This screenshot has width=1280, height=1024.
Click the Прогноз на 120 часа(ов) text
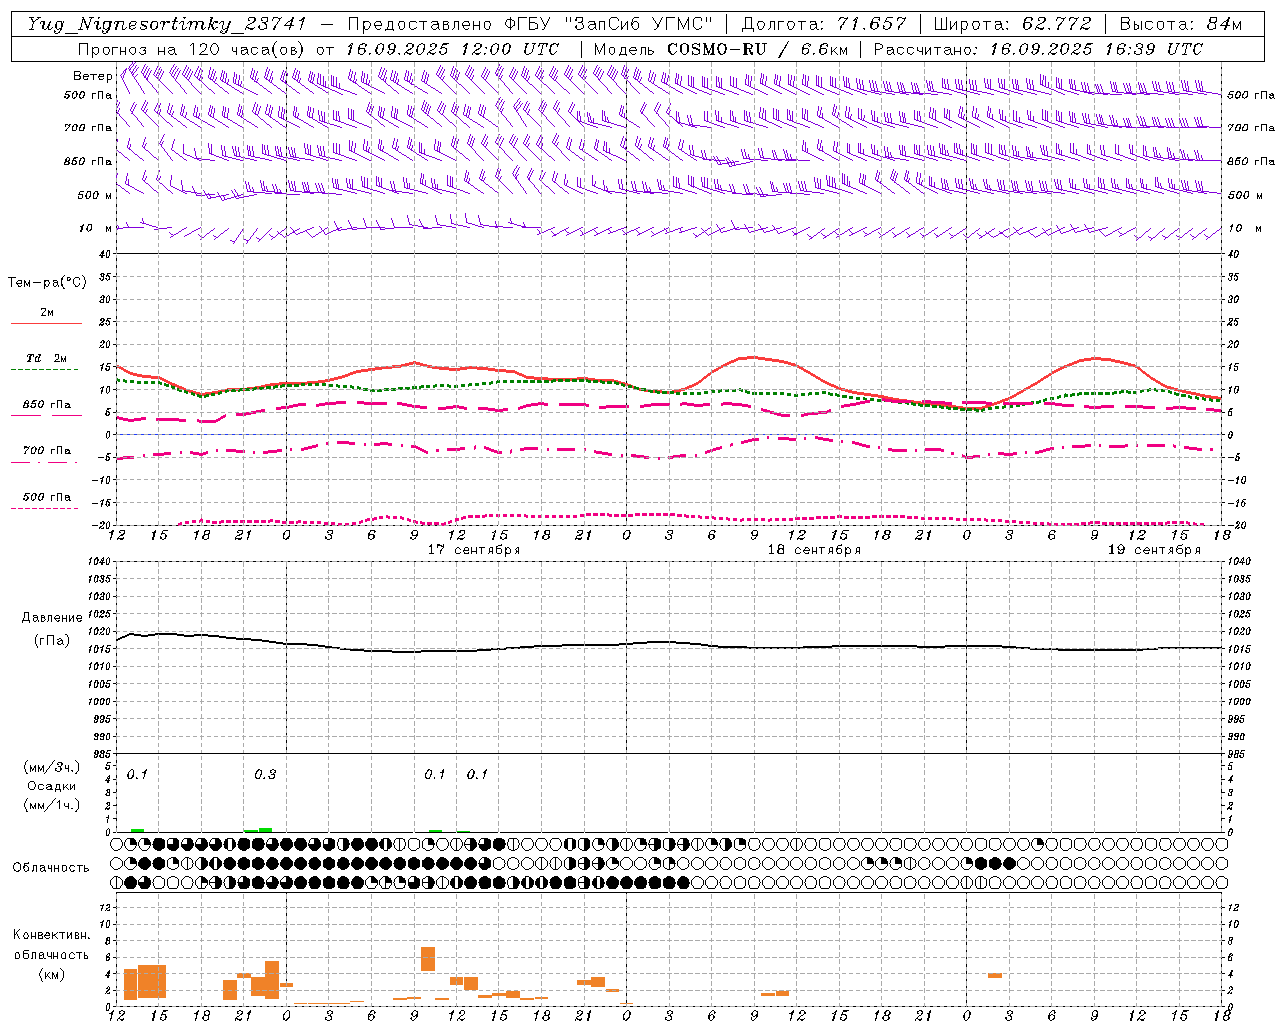(191, 49)
